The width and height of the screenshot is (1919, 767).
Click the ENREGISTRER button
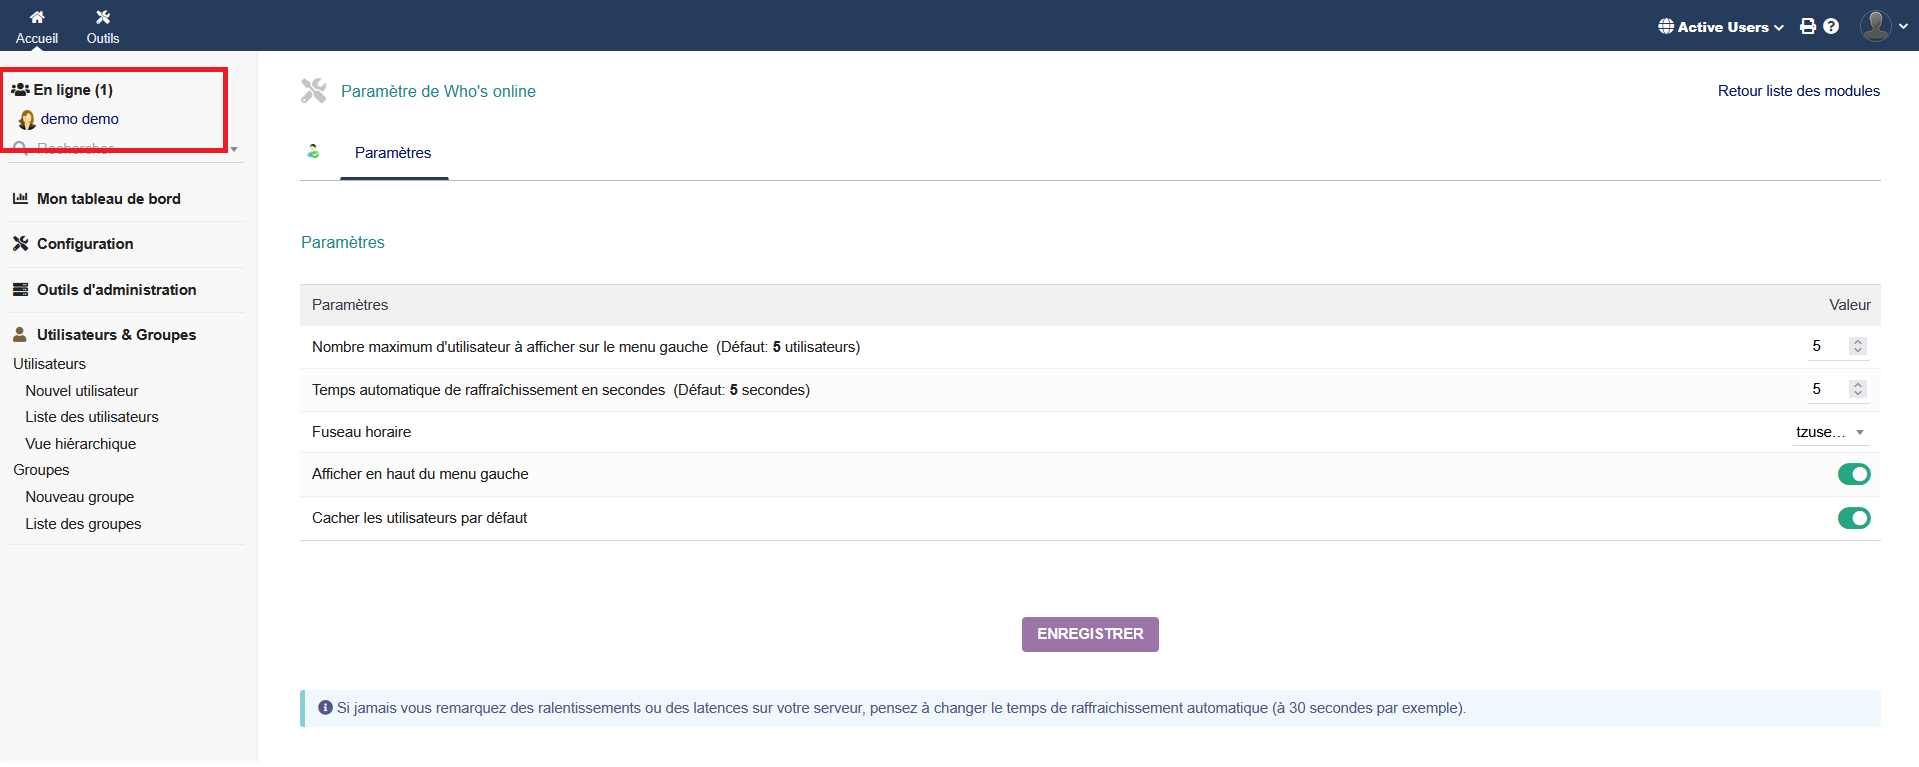(x=1089, y=634)
